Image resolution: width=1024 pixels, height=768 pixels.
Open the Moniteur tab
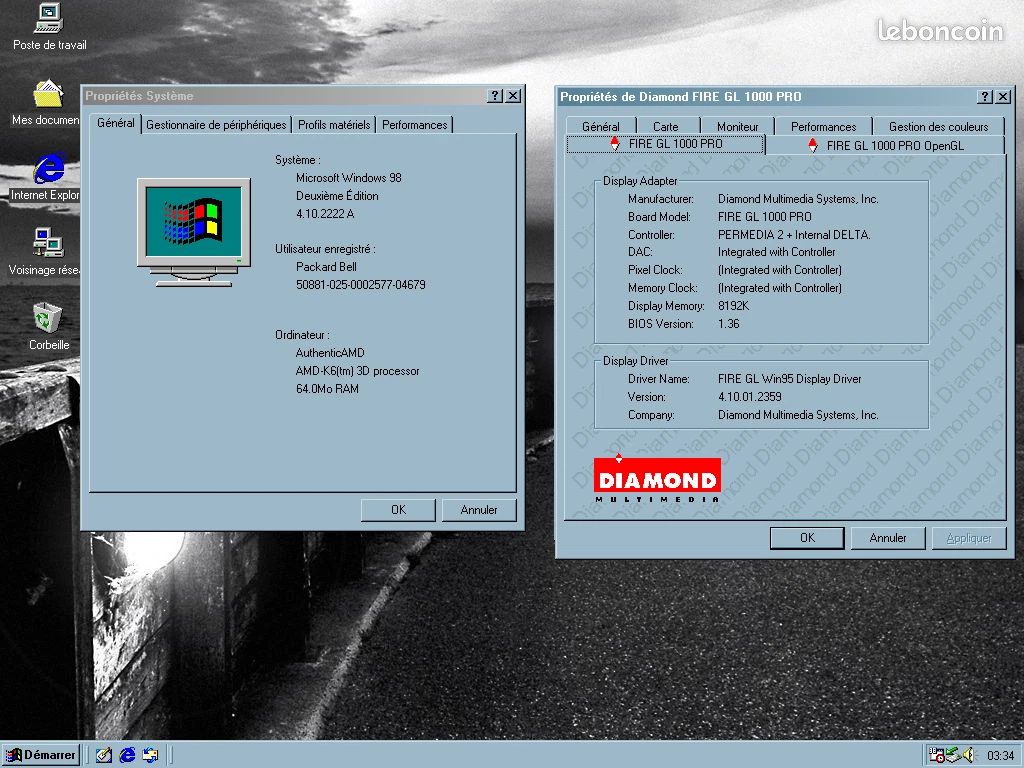click(x=737, y=126)
